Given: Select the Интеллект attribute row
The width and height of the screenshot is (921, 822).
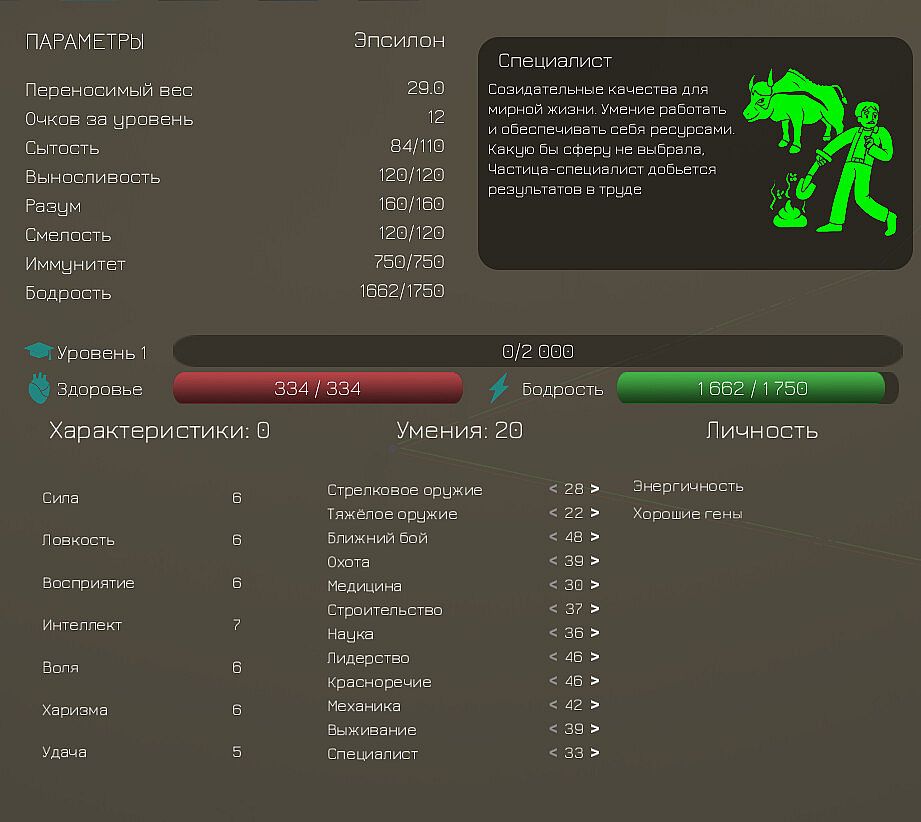Looking at the screenshot, I should [142, 625].
